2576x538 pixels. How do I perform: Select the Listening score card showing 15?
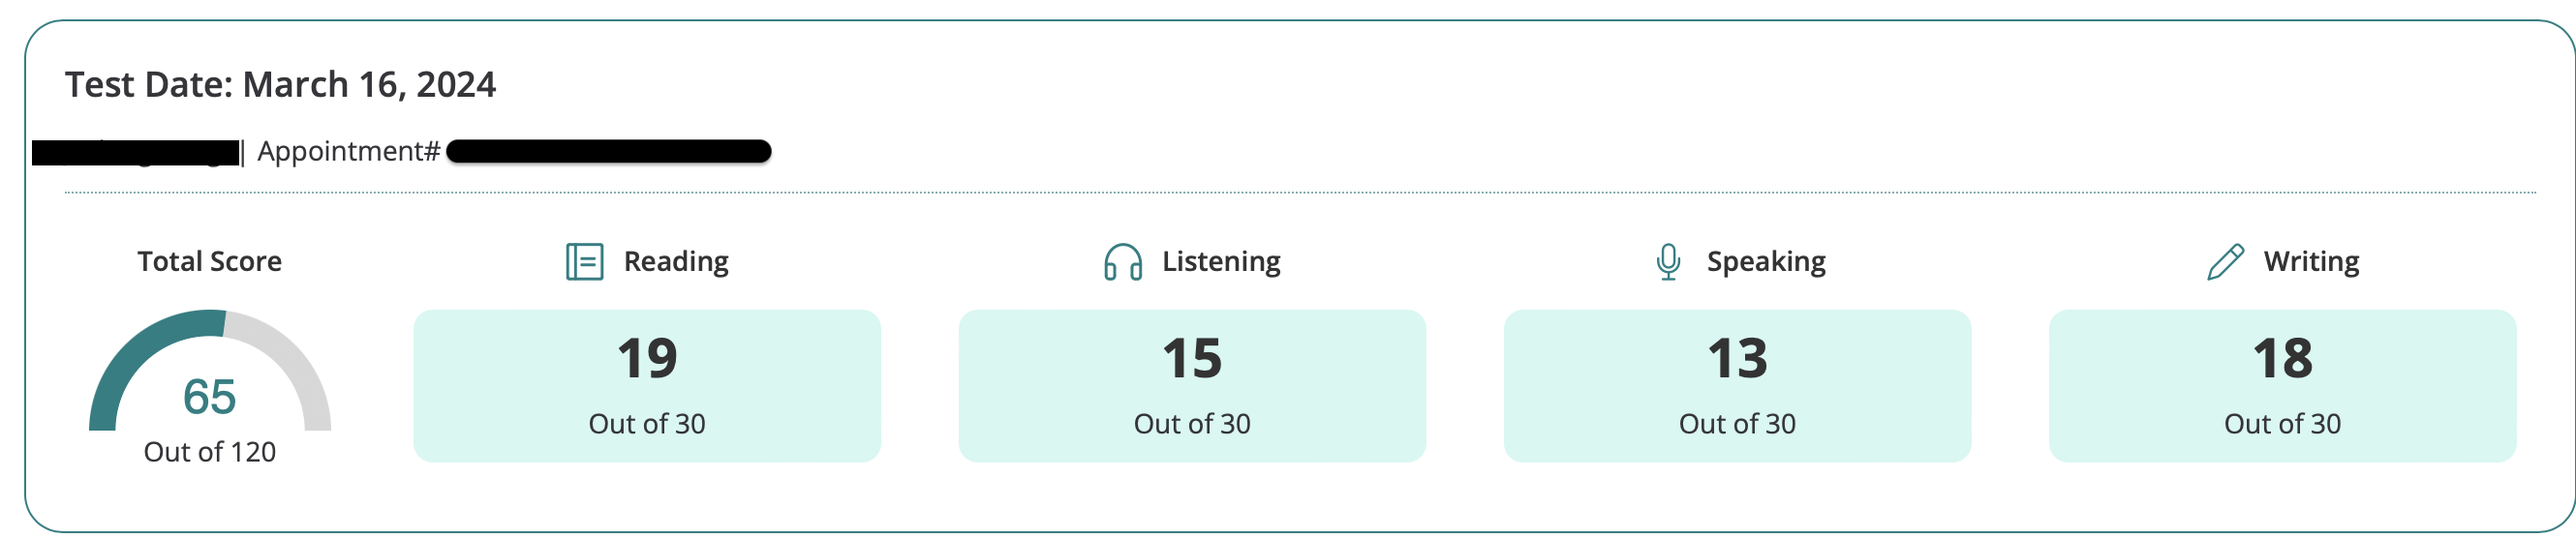click(x=1192, y=385)
